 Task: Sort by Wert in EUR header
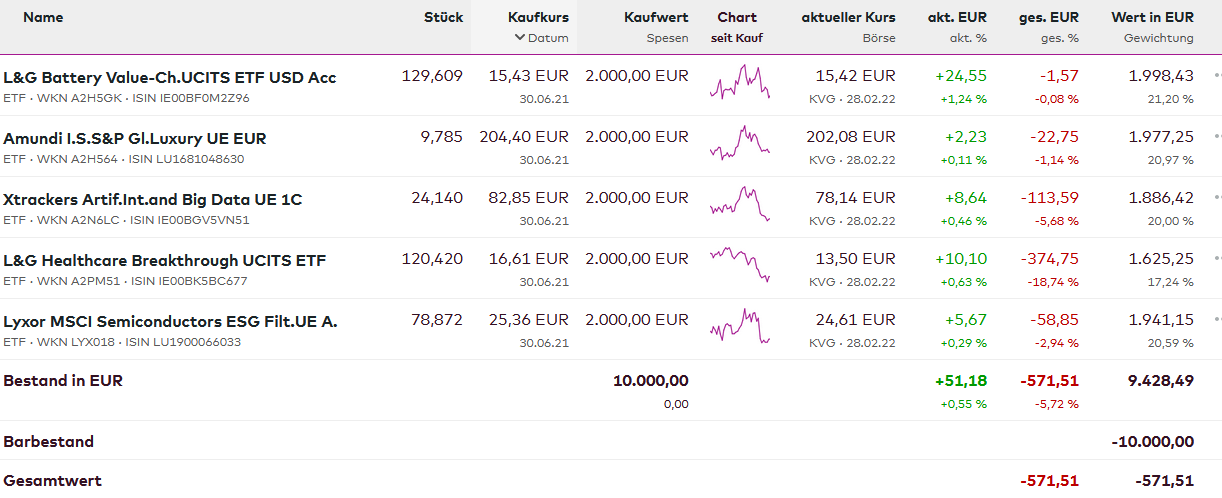(1152, 17)
